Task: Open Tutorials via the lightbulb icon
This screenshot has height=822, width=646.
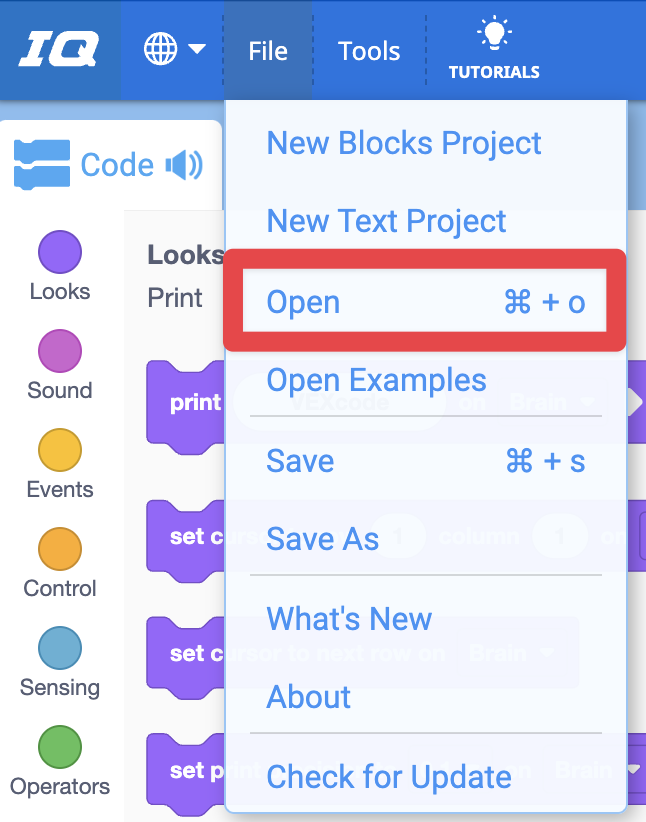Action: click(495, 47)
